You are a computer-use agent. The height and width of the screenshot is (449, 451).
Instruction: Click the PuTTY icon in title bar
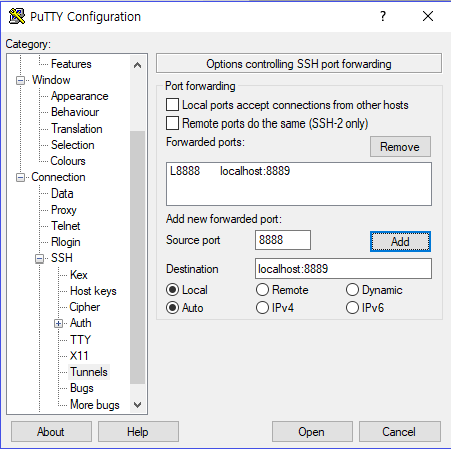pyautogui.click(x=17, y=16)
